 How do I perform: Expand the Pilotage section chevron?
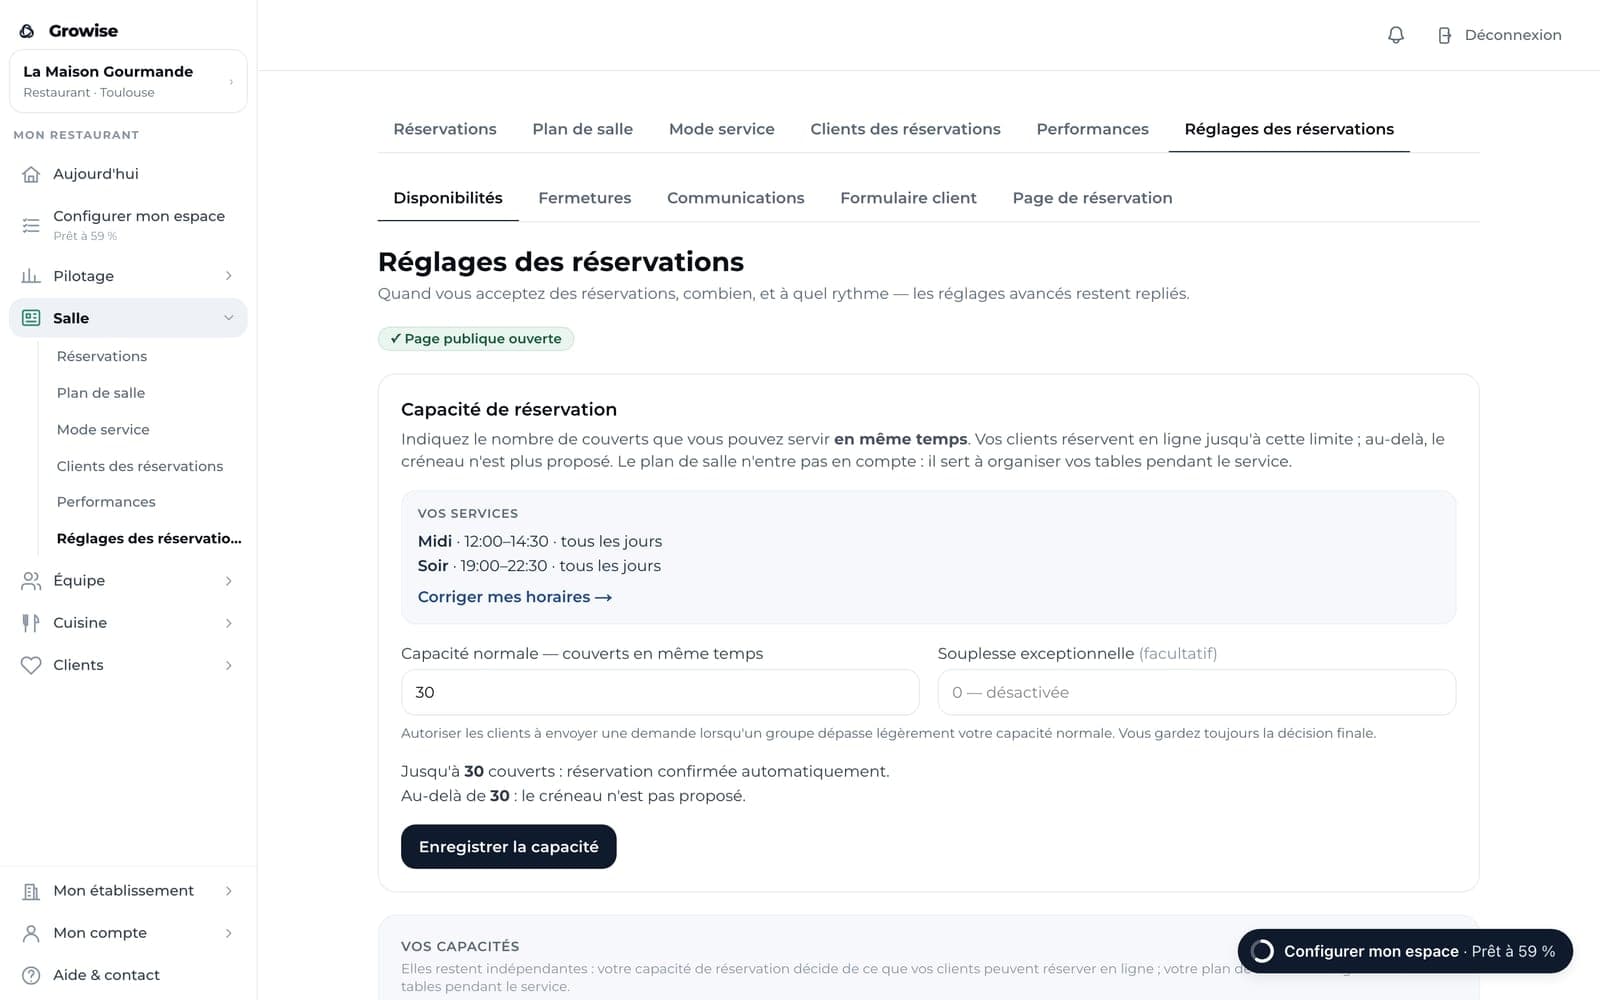coord(228,276)
